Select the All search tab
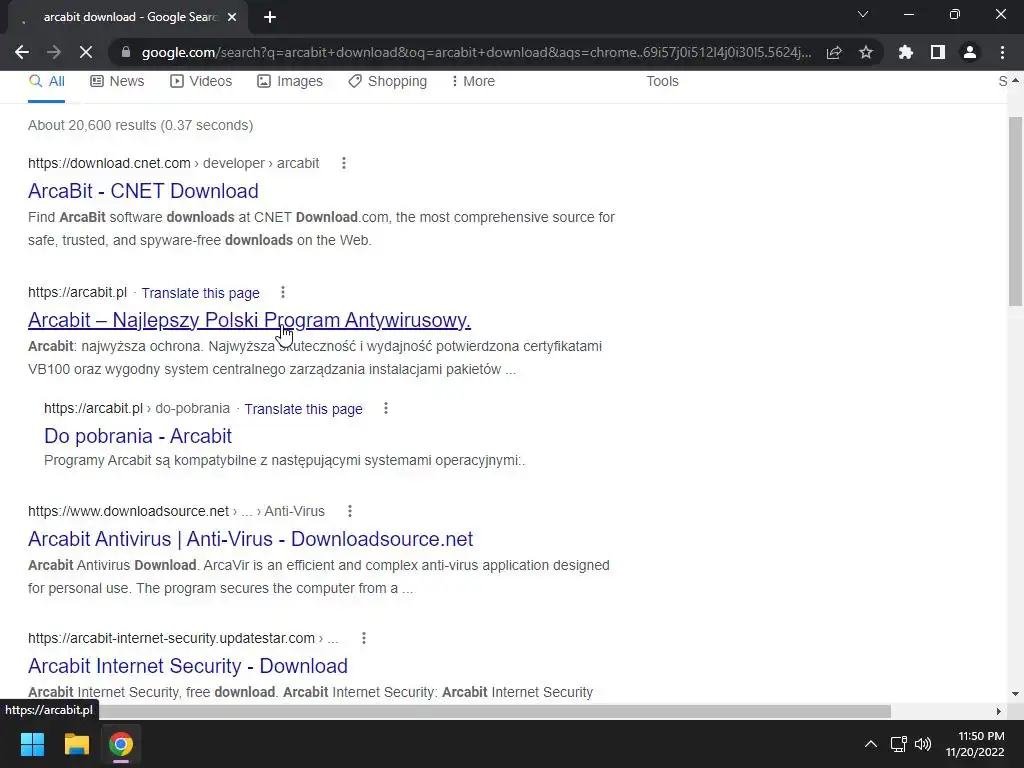Image resolution: width=1024 pixels, height=768 pixels. tap(46, 82)
